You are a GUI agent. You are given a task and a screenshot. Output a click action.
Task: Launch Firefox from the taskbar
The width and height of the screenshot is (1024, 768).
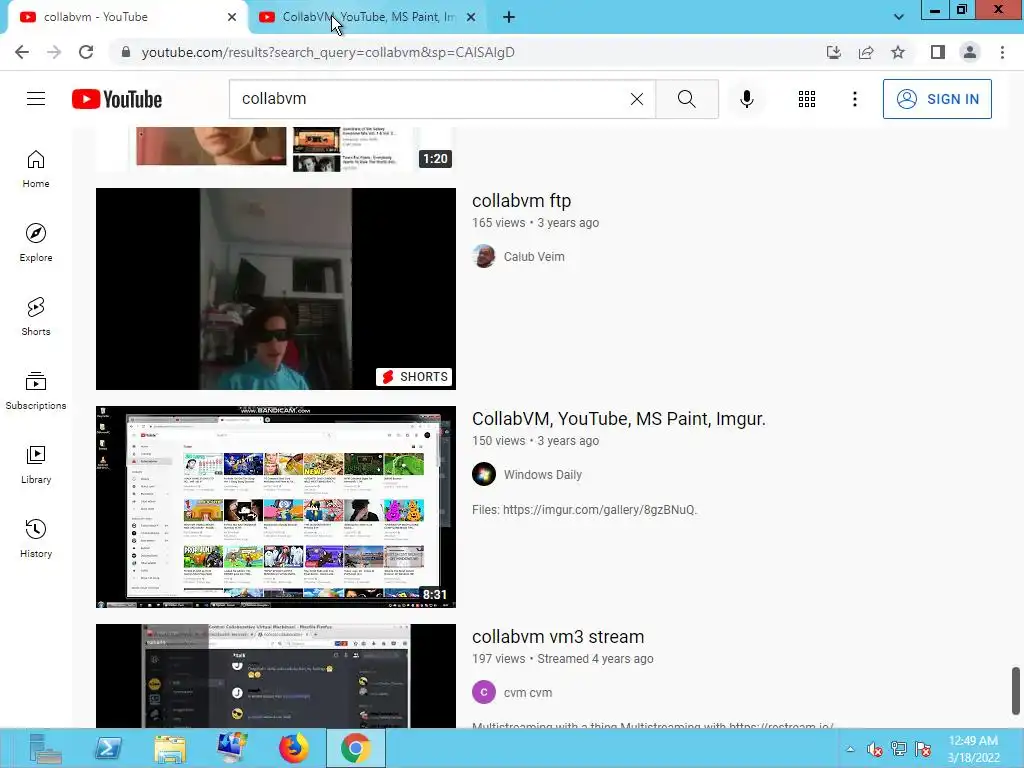point(294,748)
